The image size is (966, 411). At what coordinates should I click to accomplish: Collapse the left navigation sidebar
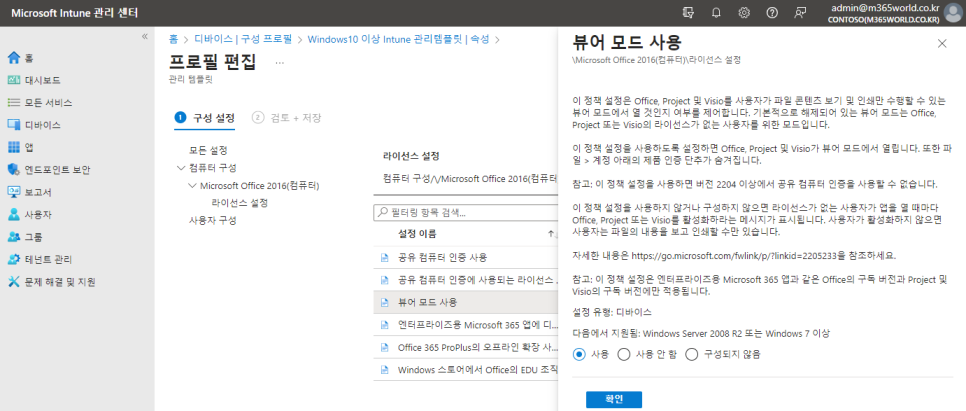(x=145, y=36)
